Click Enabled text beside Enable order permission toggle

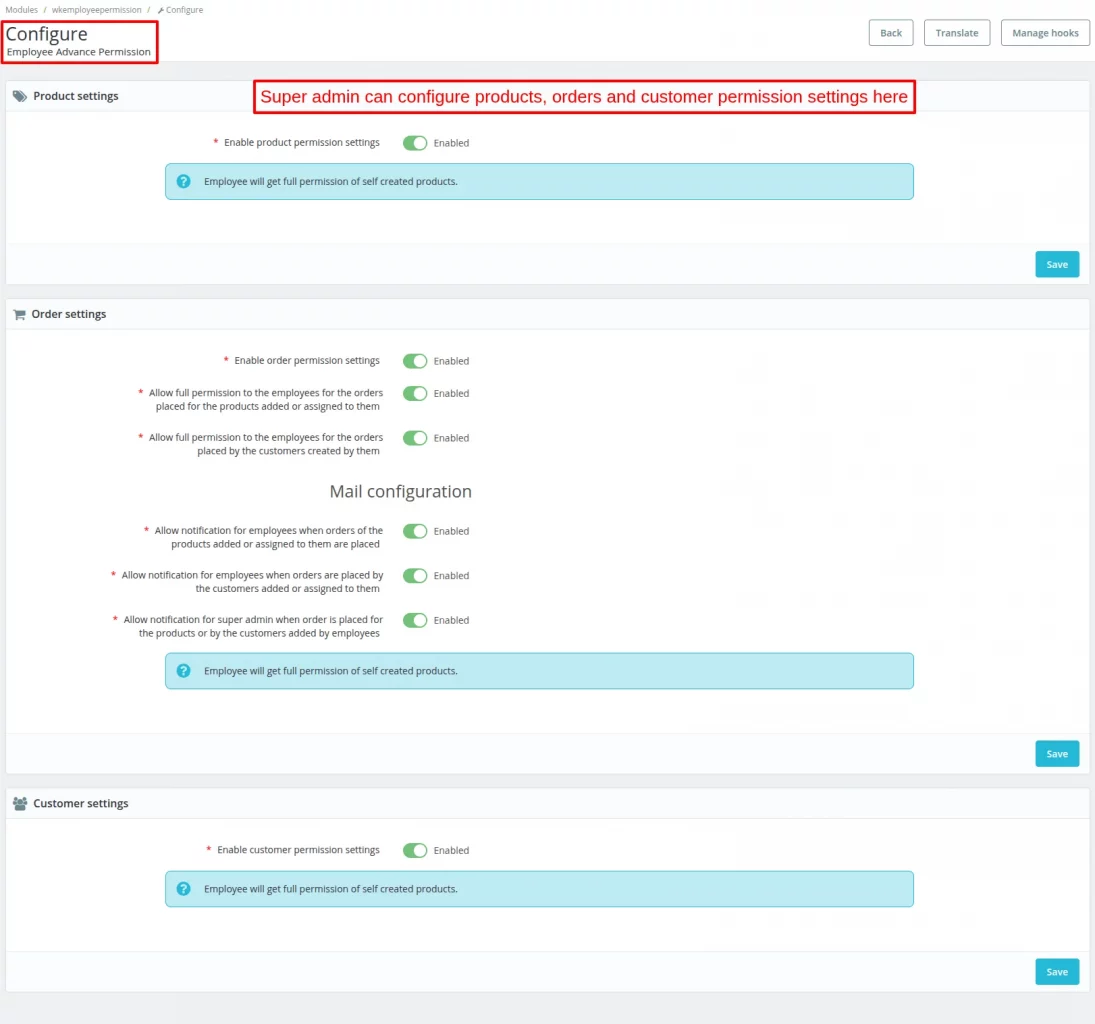coord(451,361)
